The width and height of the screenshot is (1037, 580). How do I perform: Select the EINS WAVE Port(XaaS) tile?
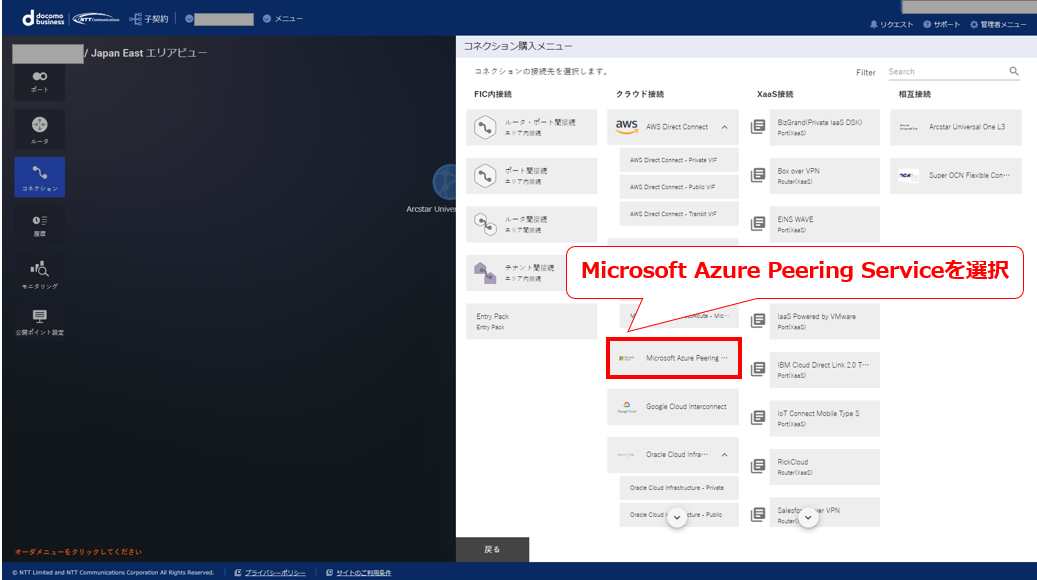click(x=825, y=224)
